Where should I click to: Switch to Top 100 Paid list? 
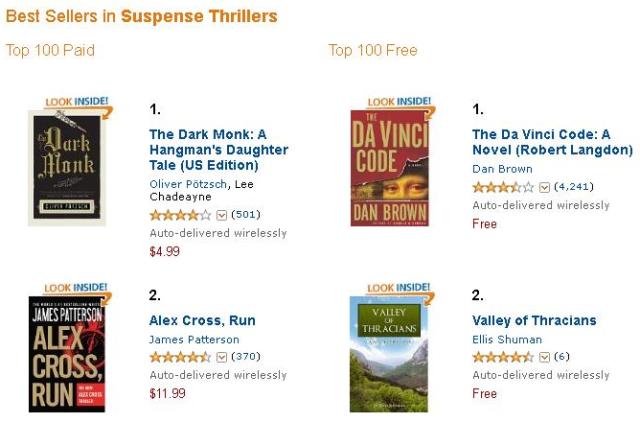pyautogui.click(x=50, y=50)
